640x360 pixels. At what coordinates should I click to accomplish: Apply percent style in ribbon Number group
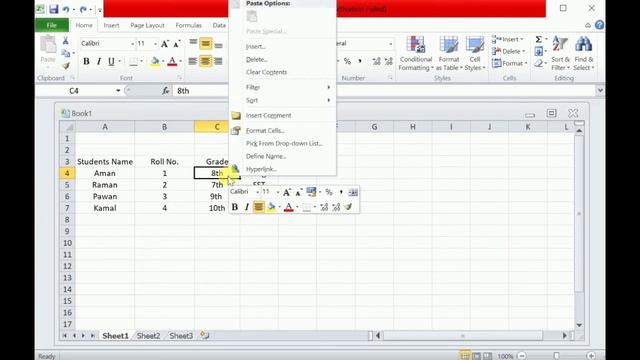point(347,61)
